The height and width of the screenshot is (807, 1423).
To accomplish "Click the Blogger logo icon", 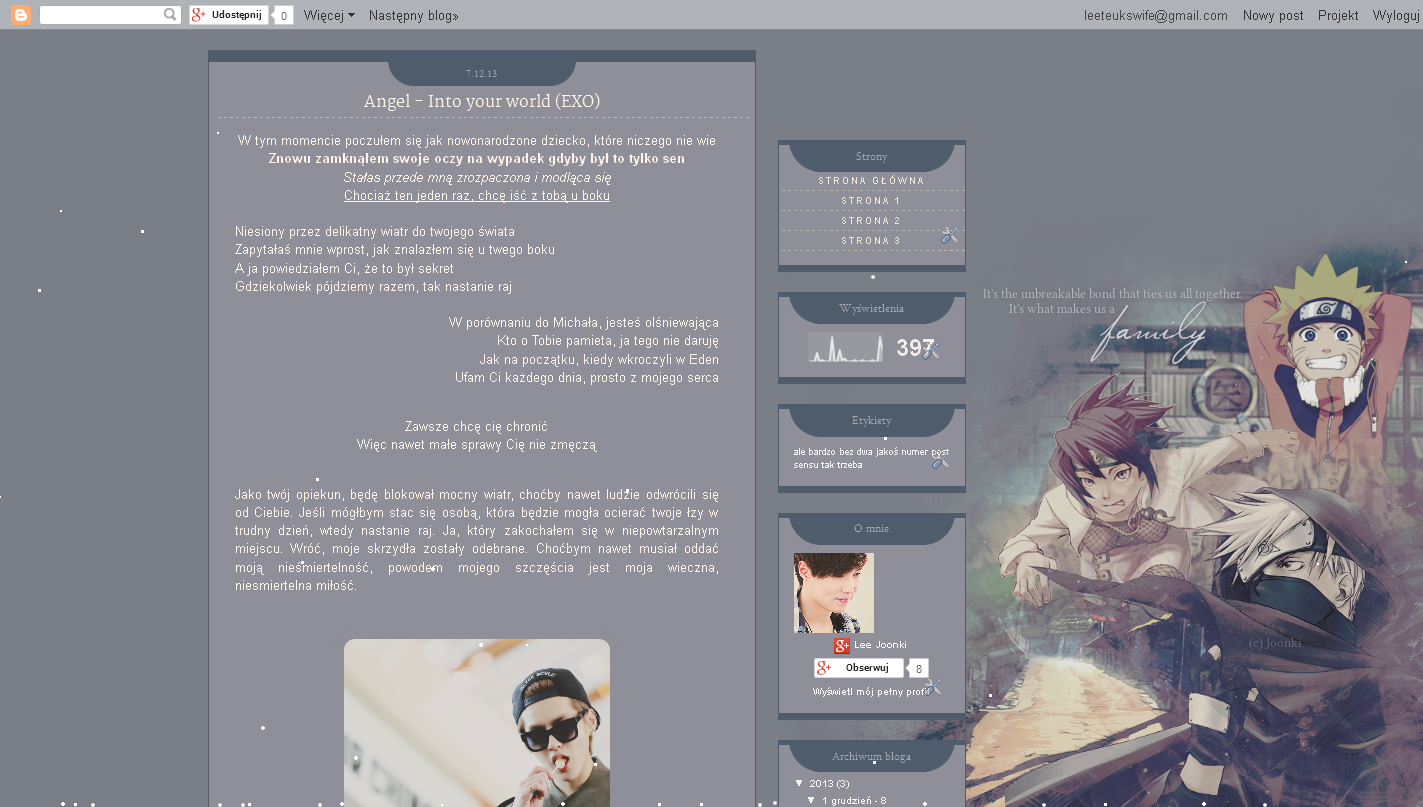I will click(x=21, y=15).
